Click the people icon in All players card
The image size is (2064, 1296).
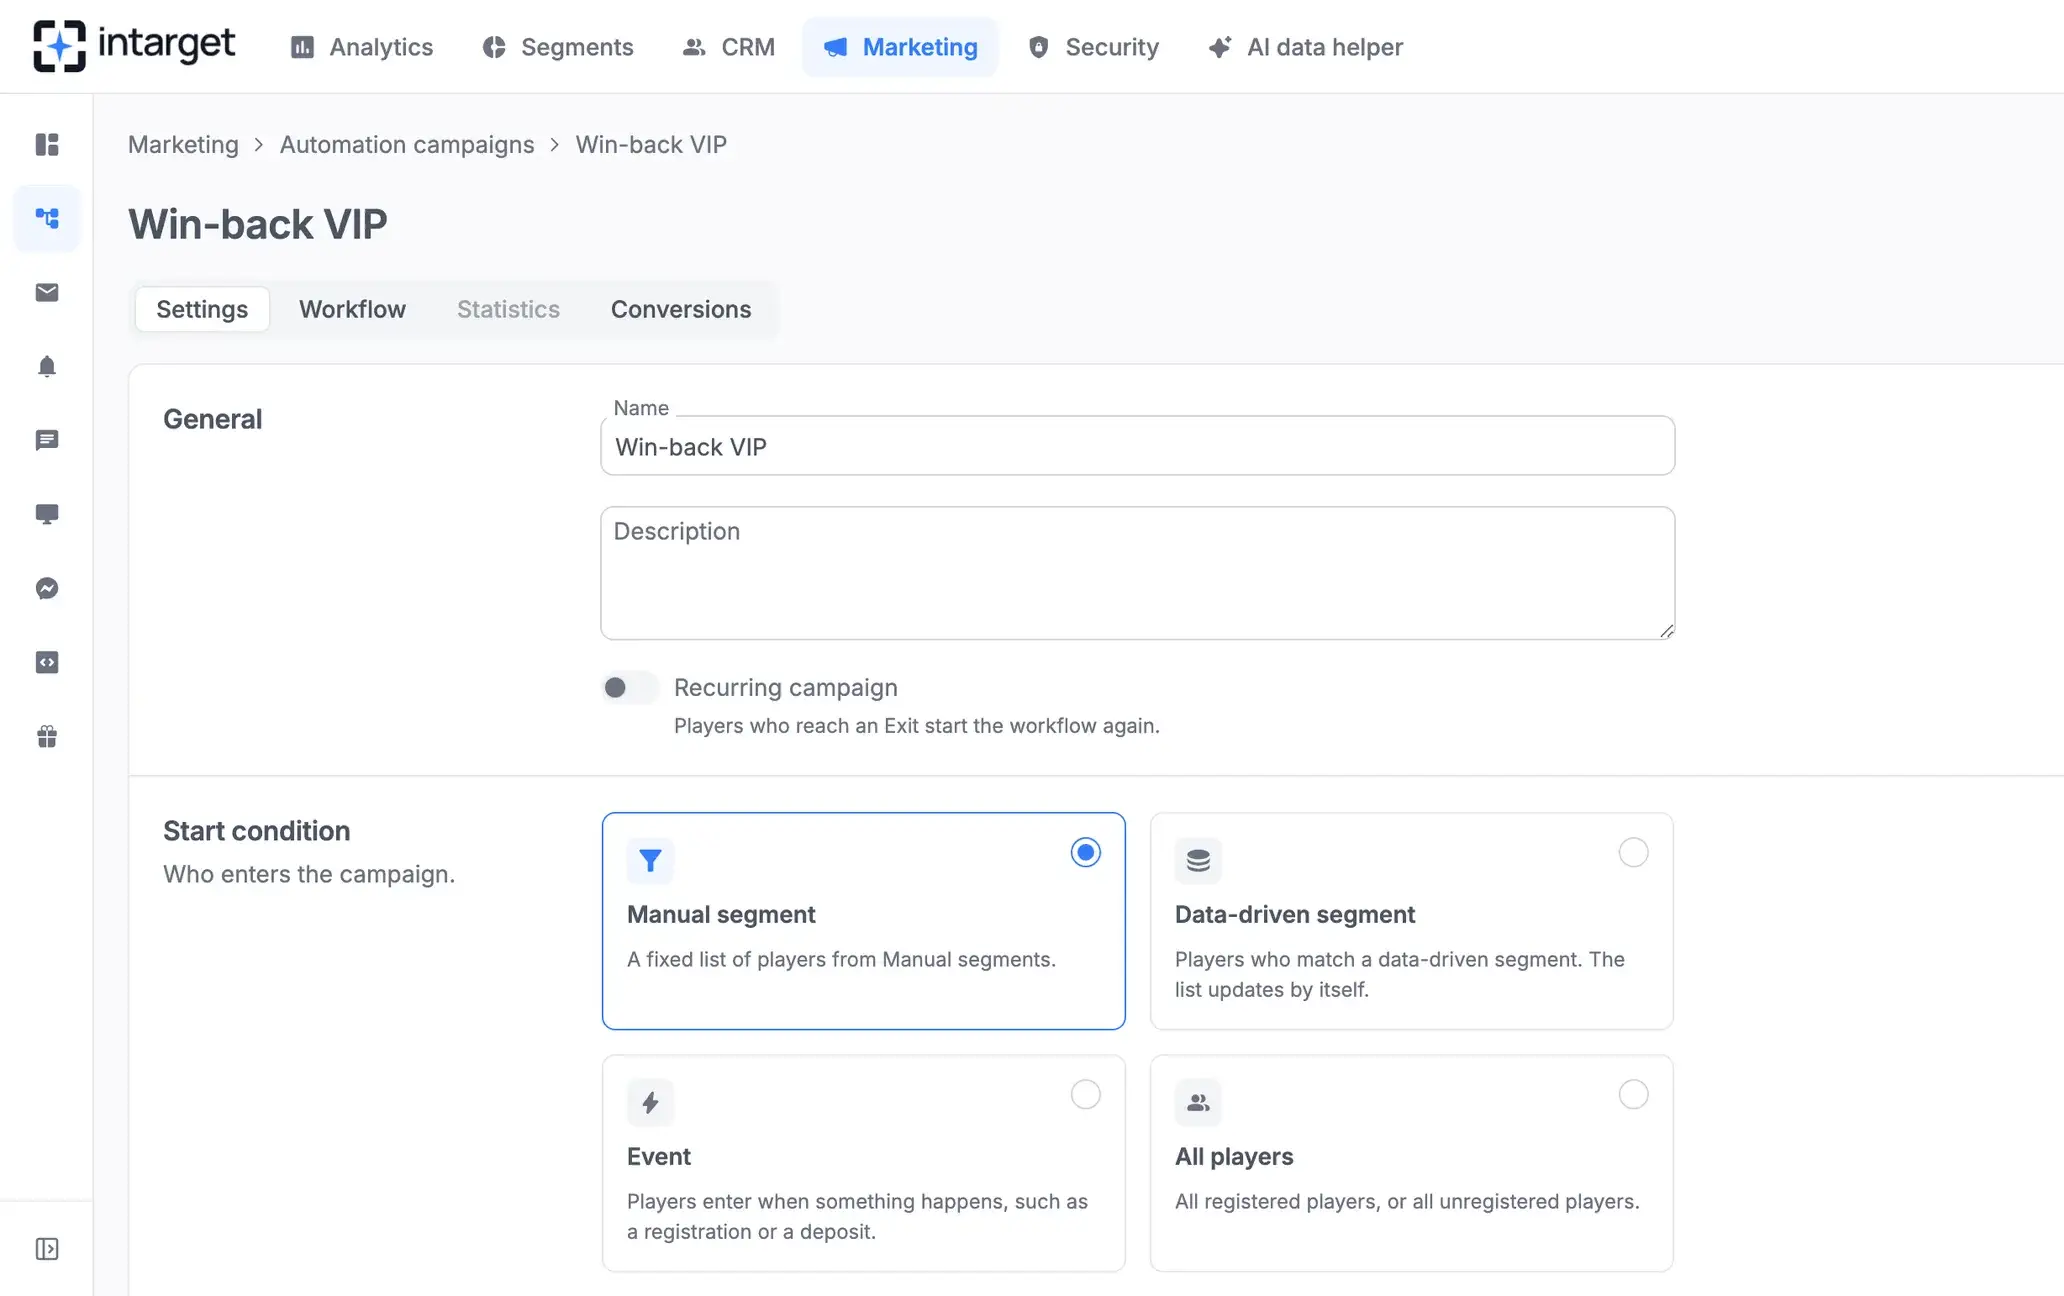click(1198, 1103)
